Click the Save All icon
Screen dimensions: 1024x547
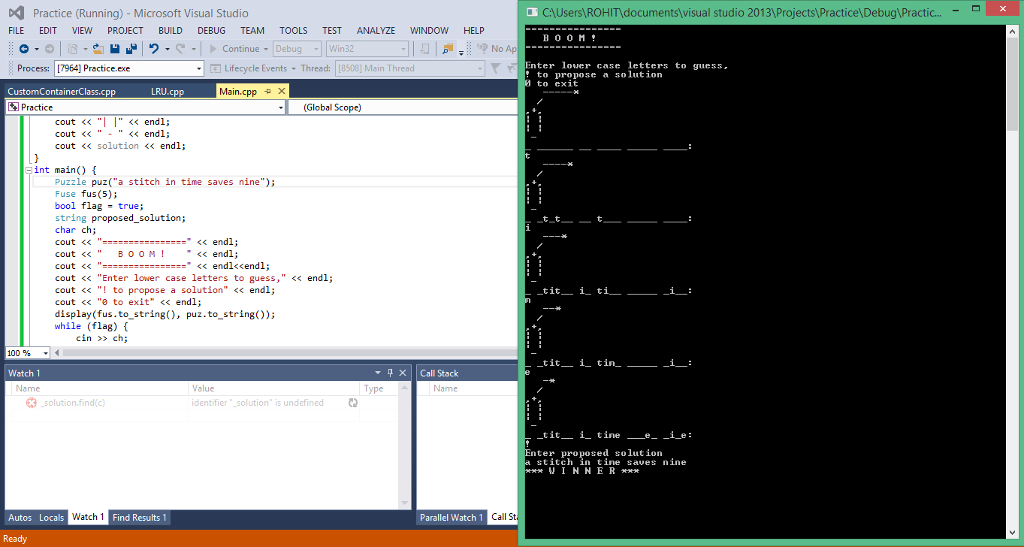pyautogui.click(x=131, y=49)
